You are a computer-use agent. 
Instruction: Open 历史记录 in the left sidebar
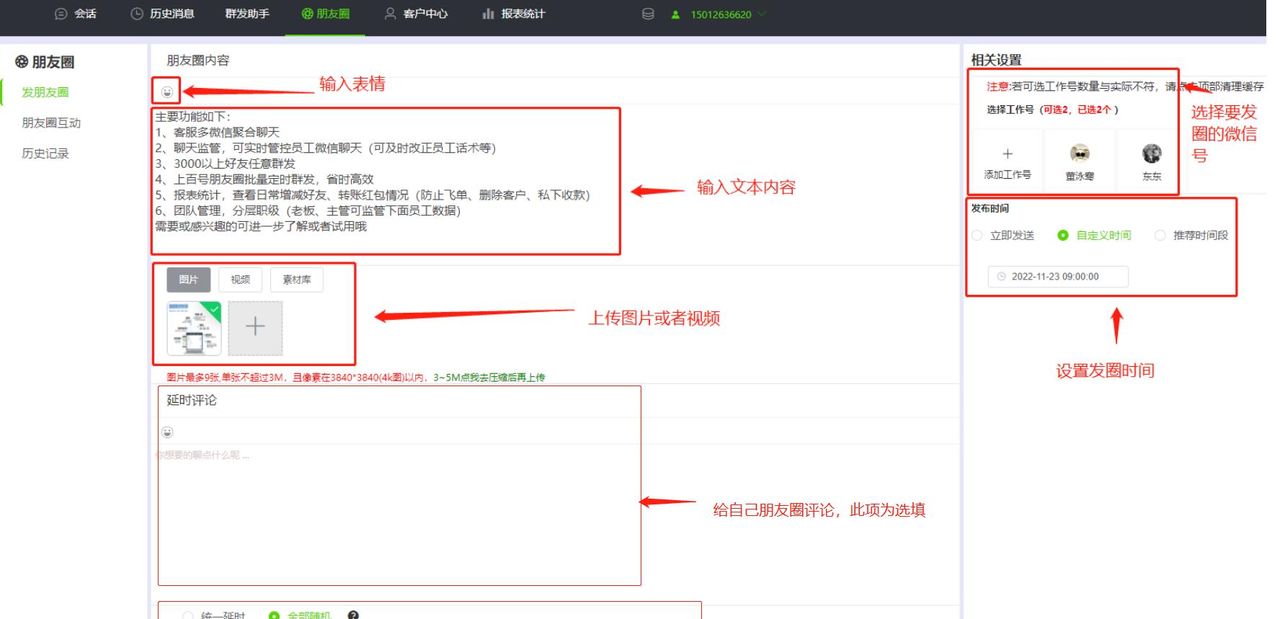pyautogui.click(x=46, y=154)
